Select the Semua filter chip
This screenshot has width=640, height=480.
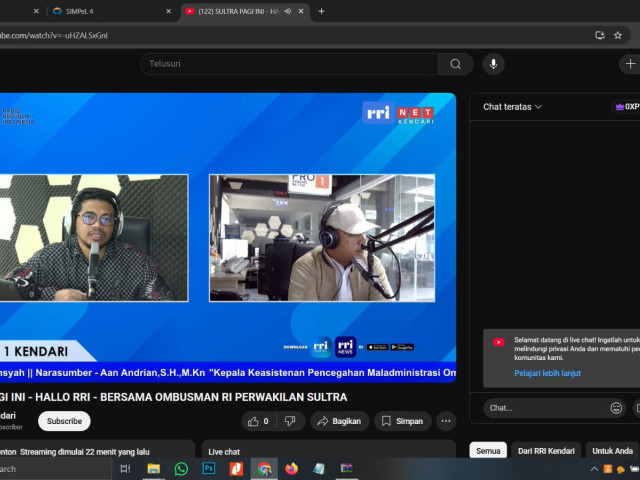(488, 451)
